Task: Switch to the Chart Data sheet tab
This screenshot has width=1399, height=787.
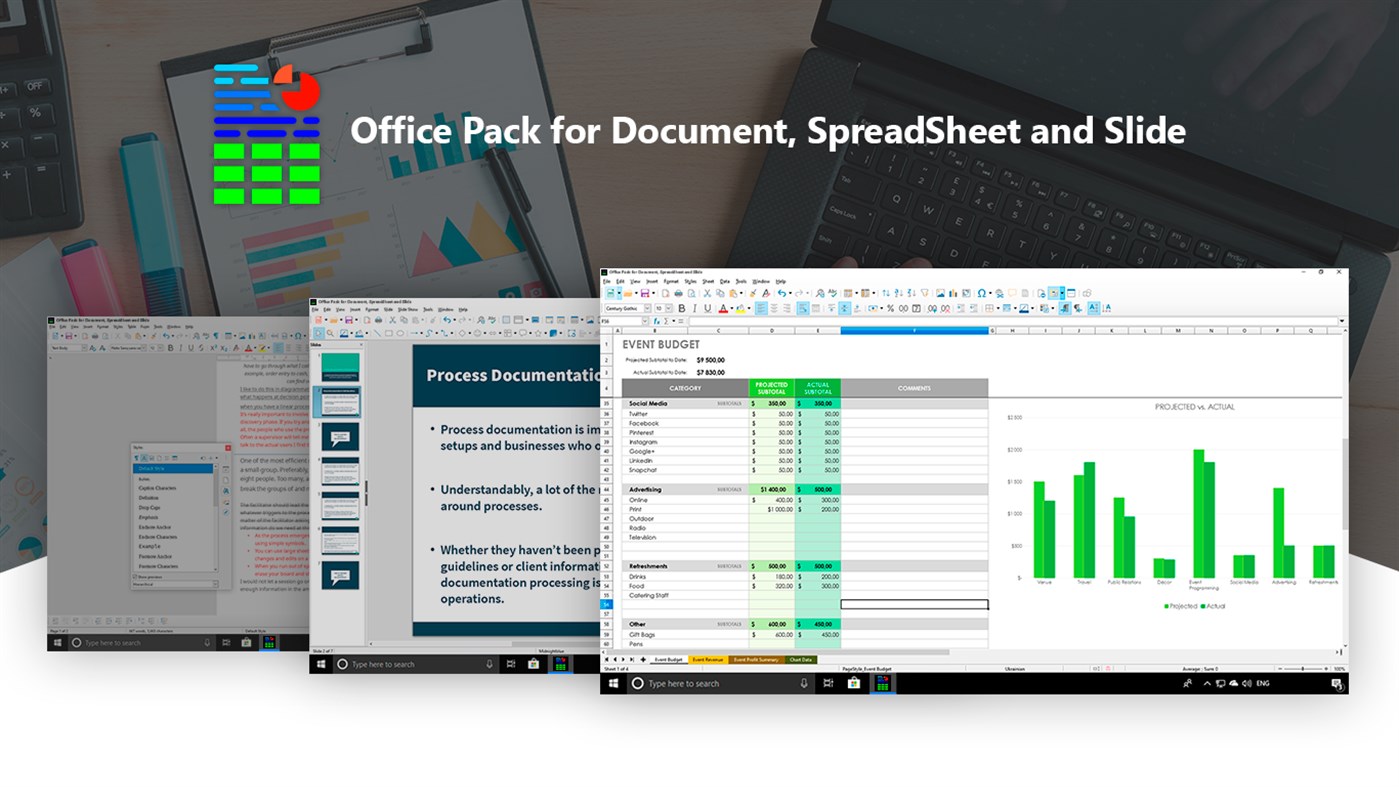Action: 801,659
